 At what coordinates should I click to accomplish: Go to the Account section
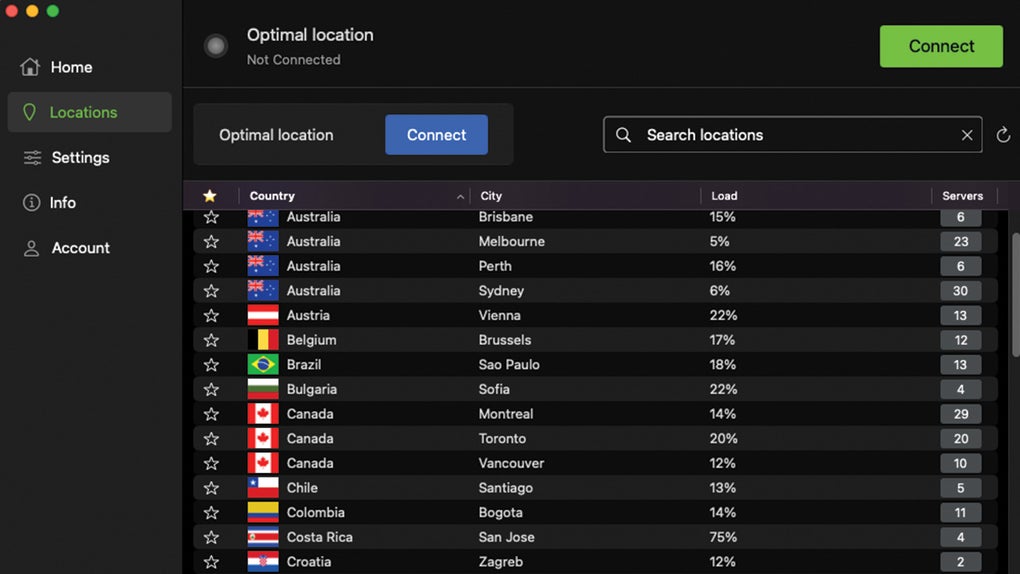80,248
